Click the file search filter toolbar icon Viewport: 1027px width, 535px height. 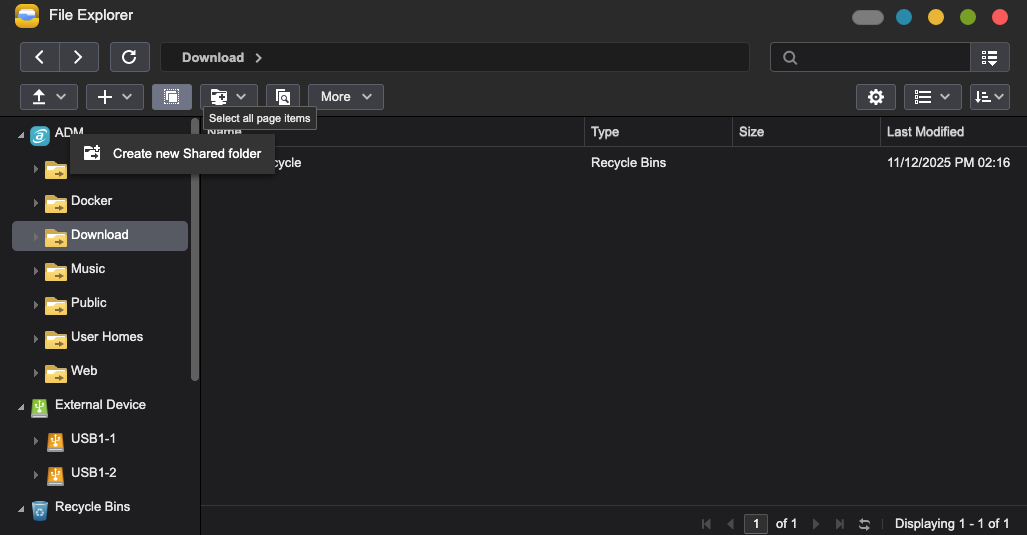click(x=283, y=97)
